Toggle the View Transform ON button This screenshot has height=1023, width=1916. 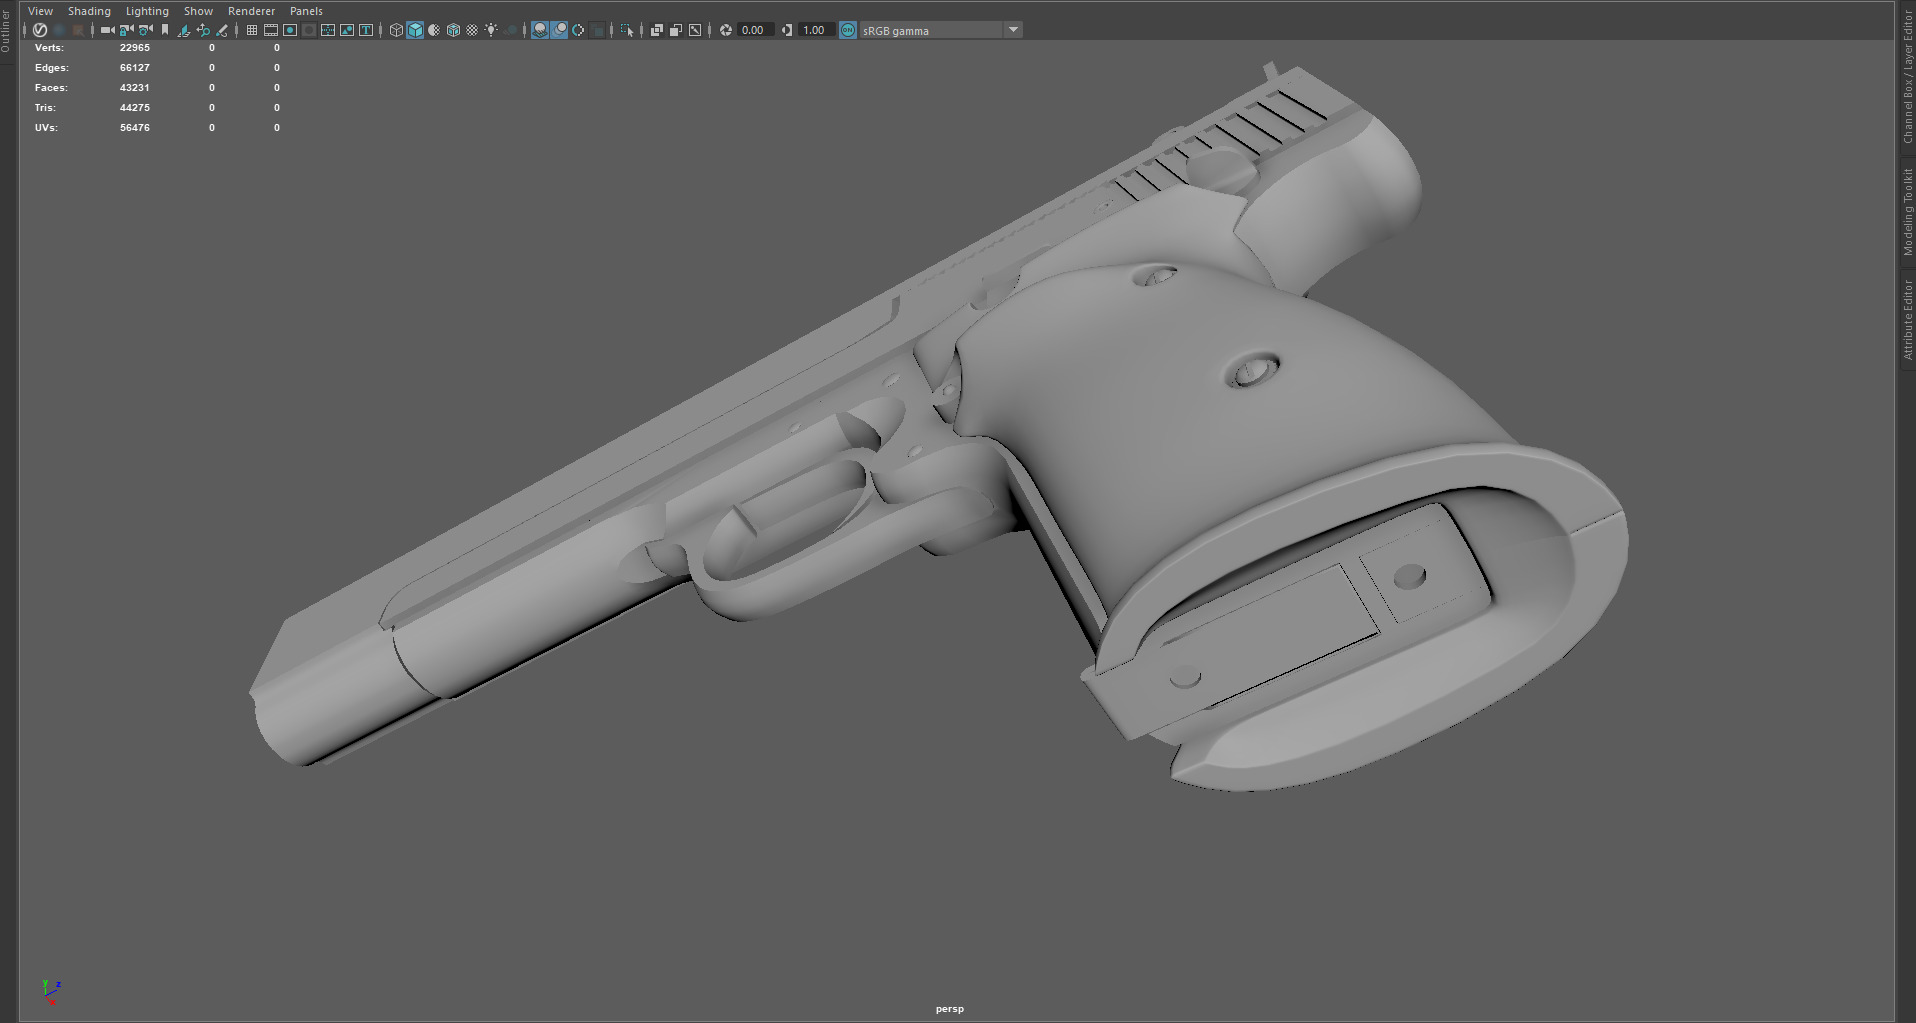pos(848,30)
